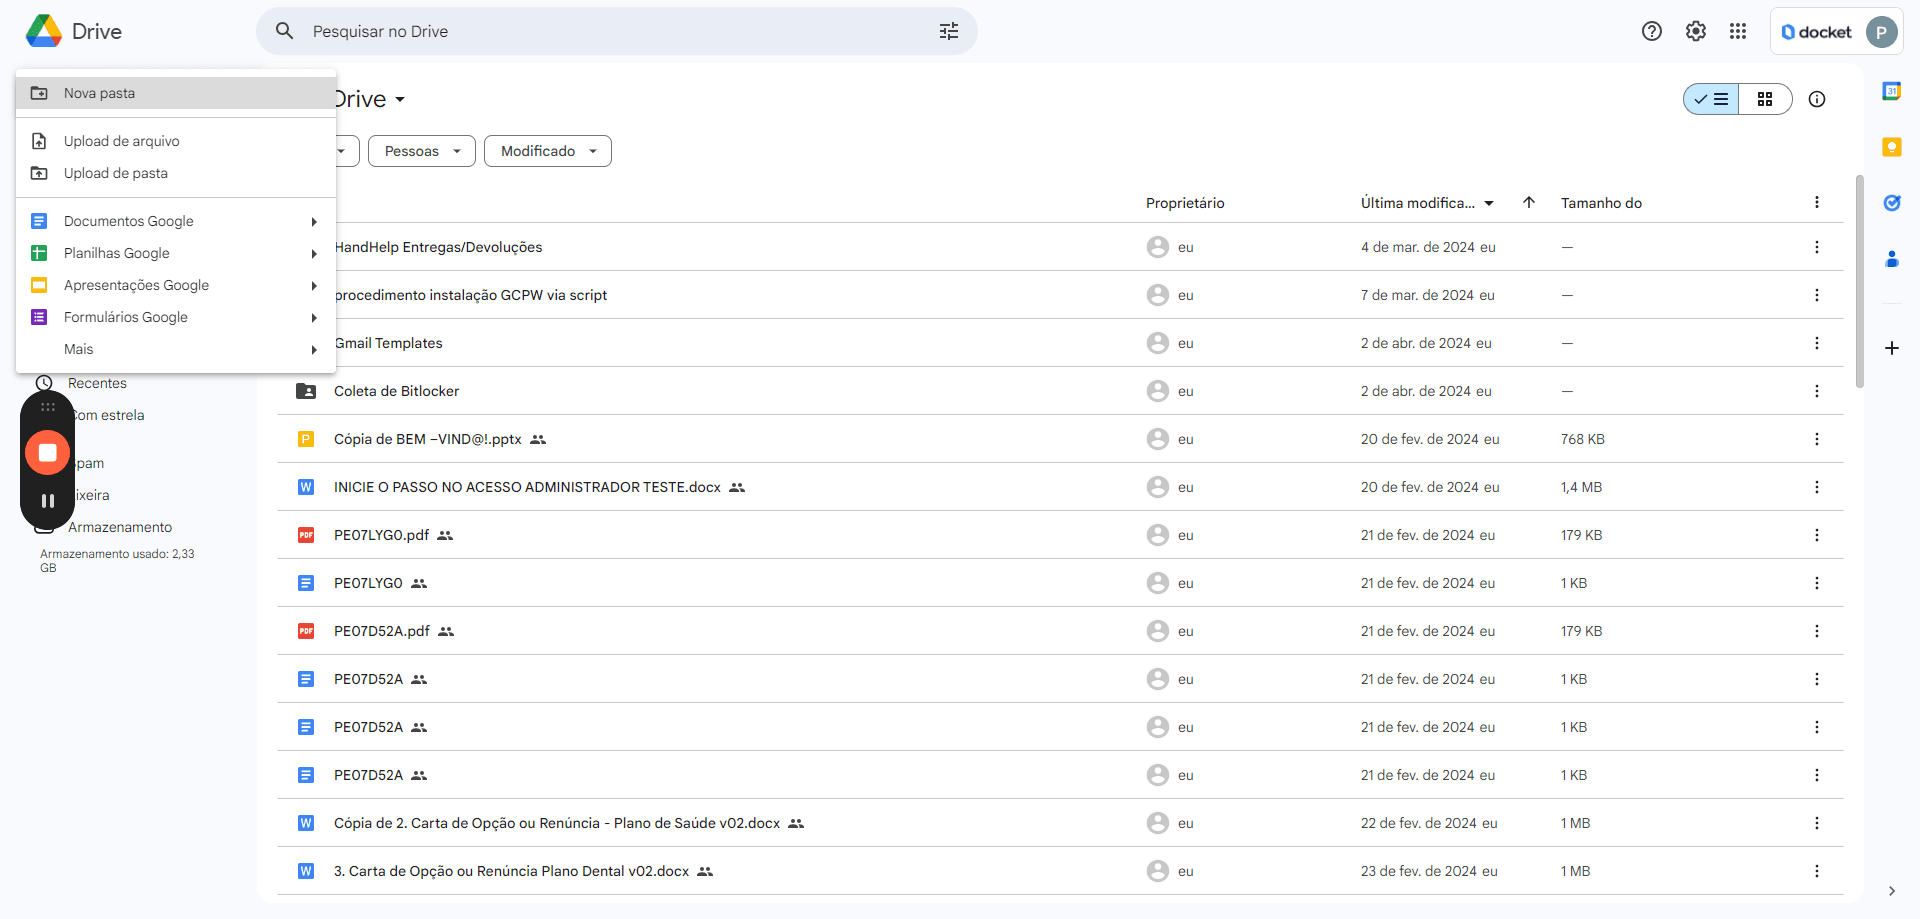Show details info icon

click(x=1817, y=99)
